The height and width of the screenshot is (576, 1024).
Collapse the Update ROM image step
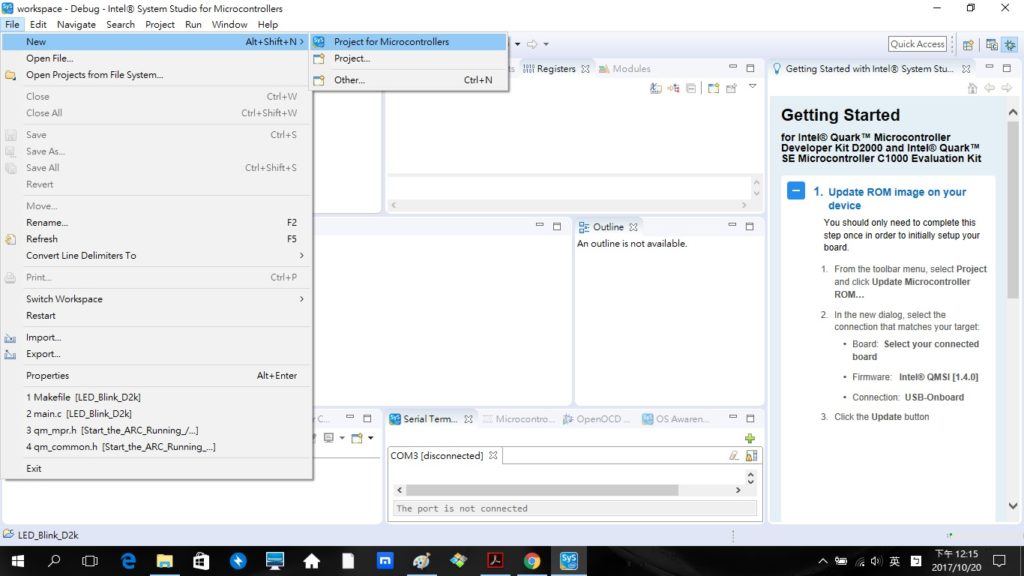(x=795, y=191)
